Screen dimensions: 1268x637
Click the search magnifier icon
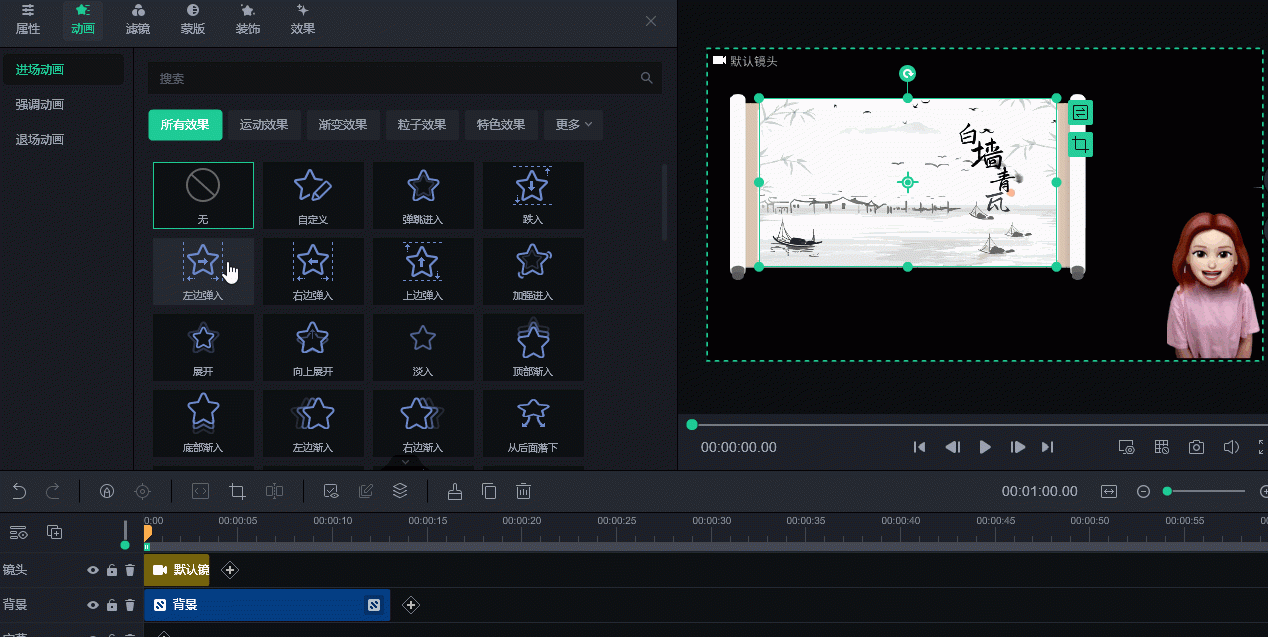click(x=647, y=78)
